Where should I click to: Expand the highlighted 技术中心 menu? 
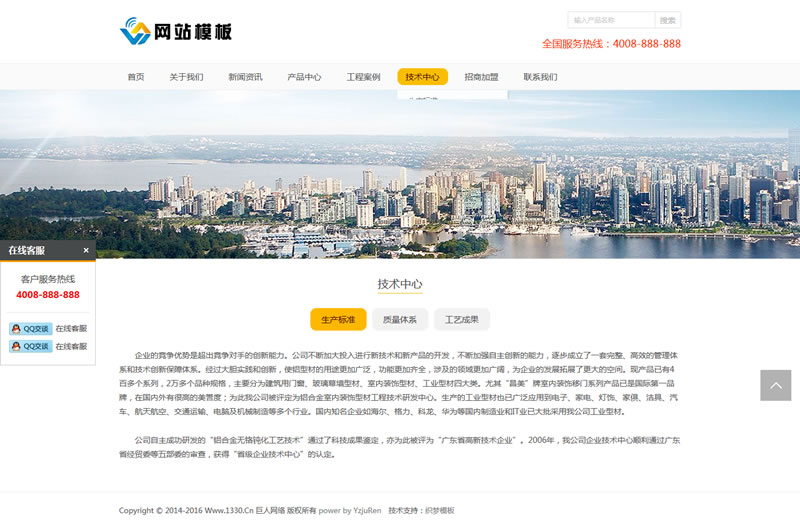422,77
